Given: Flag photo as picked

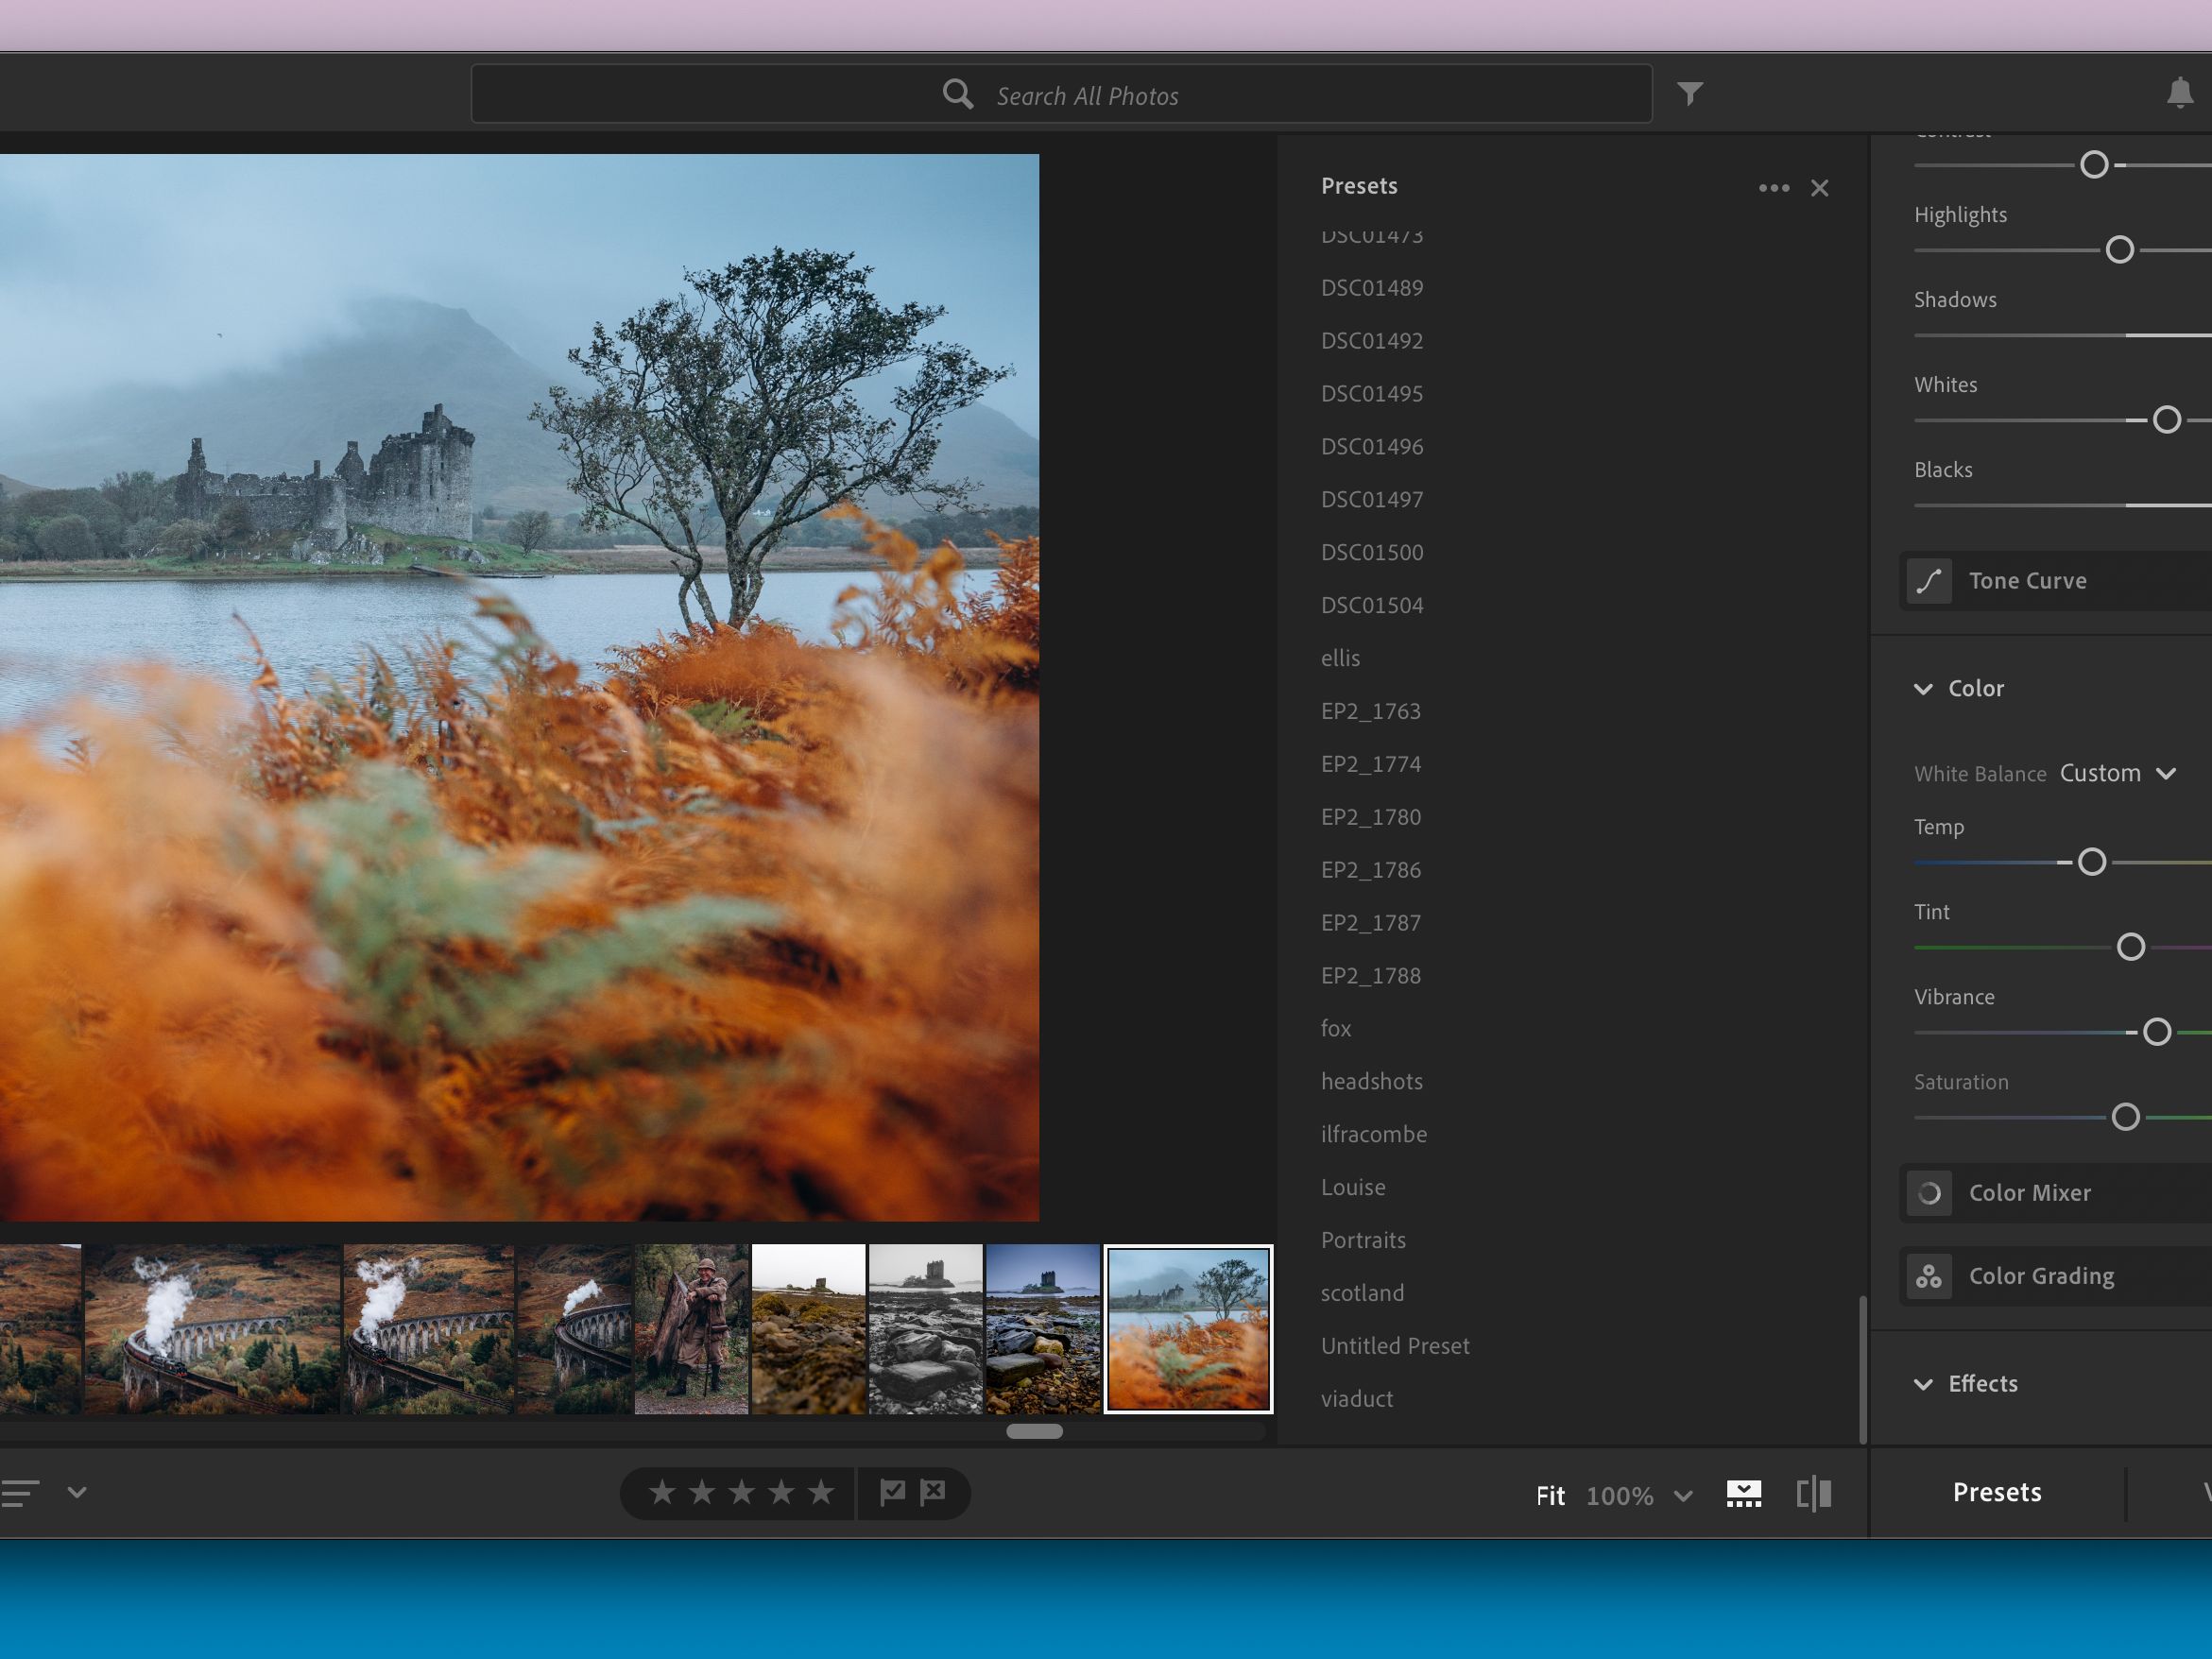Looking at the screenshot, I should point(892,1492).
